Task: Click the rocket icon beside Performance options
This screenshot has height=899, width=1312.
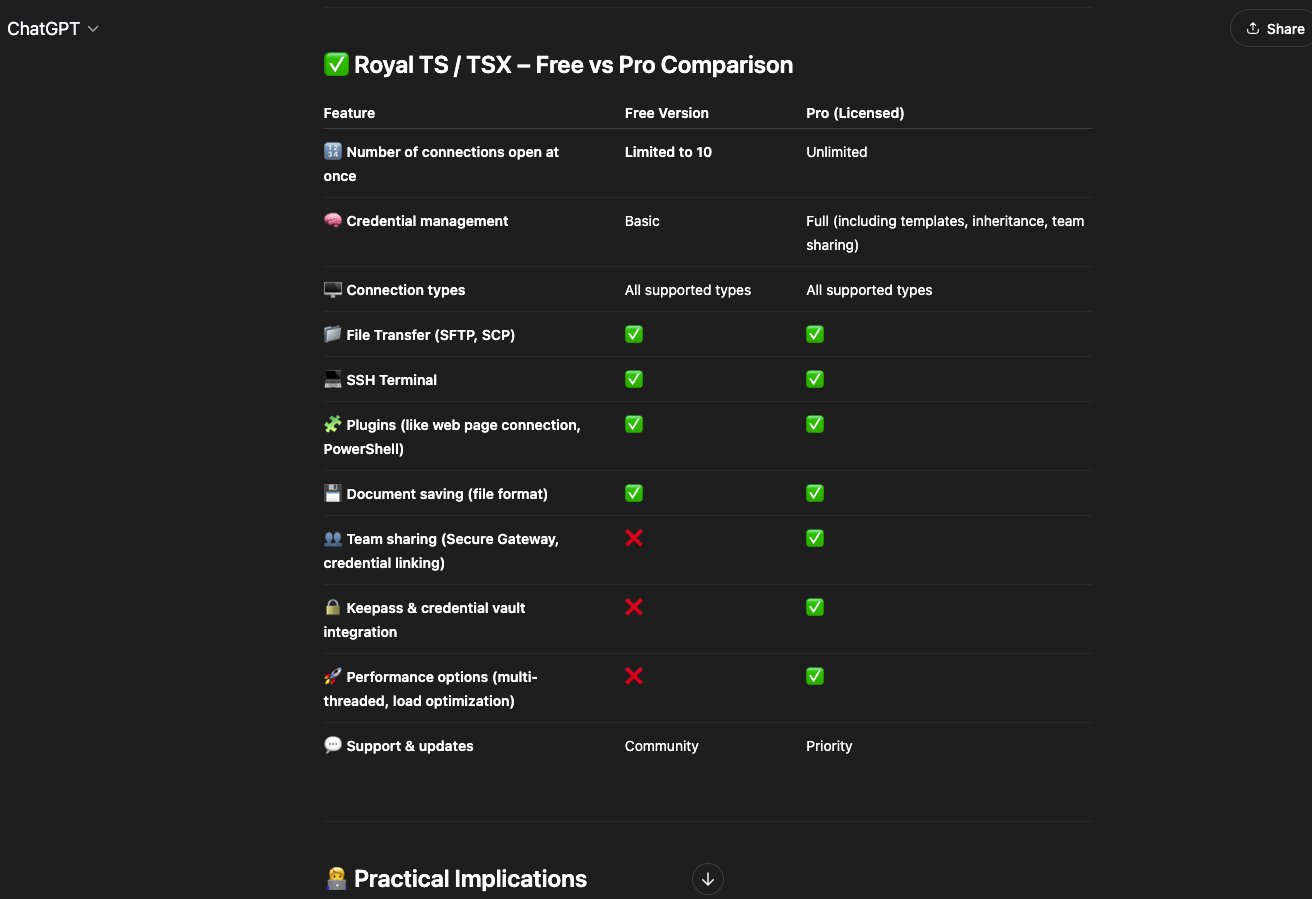Action: [x=333, y=677]
